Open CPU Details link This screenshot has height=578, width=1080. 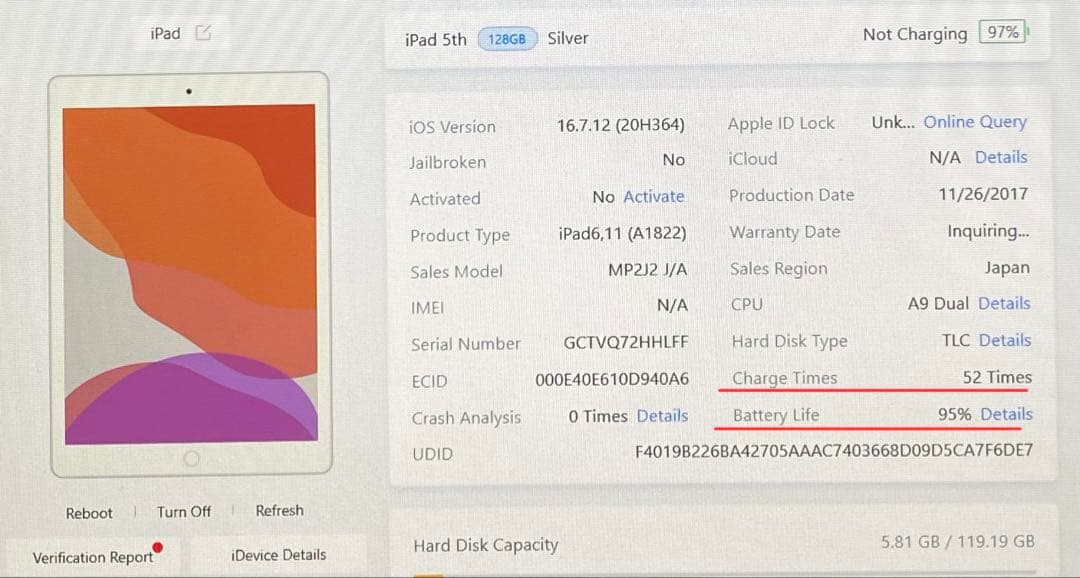1004,303
